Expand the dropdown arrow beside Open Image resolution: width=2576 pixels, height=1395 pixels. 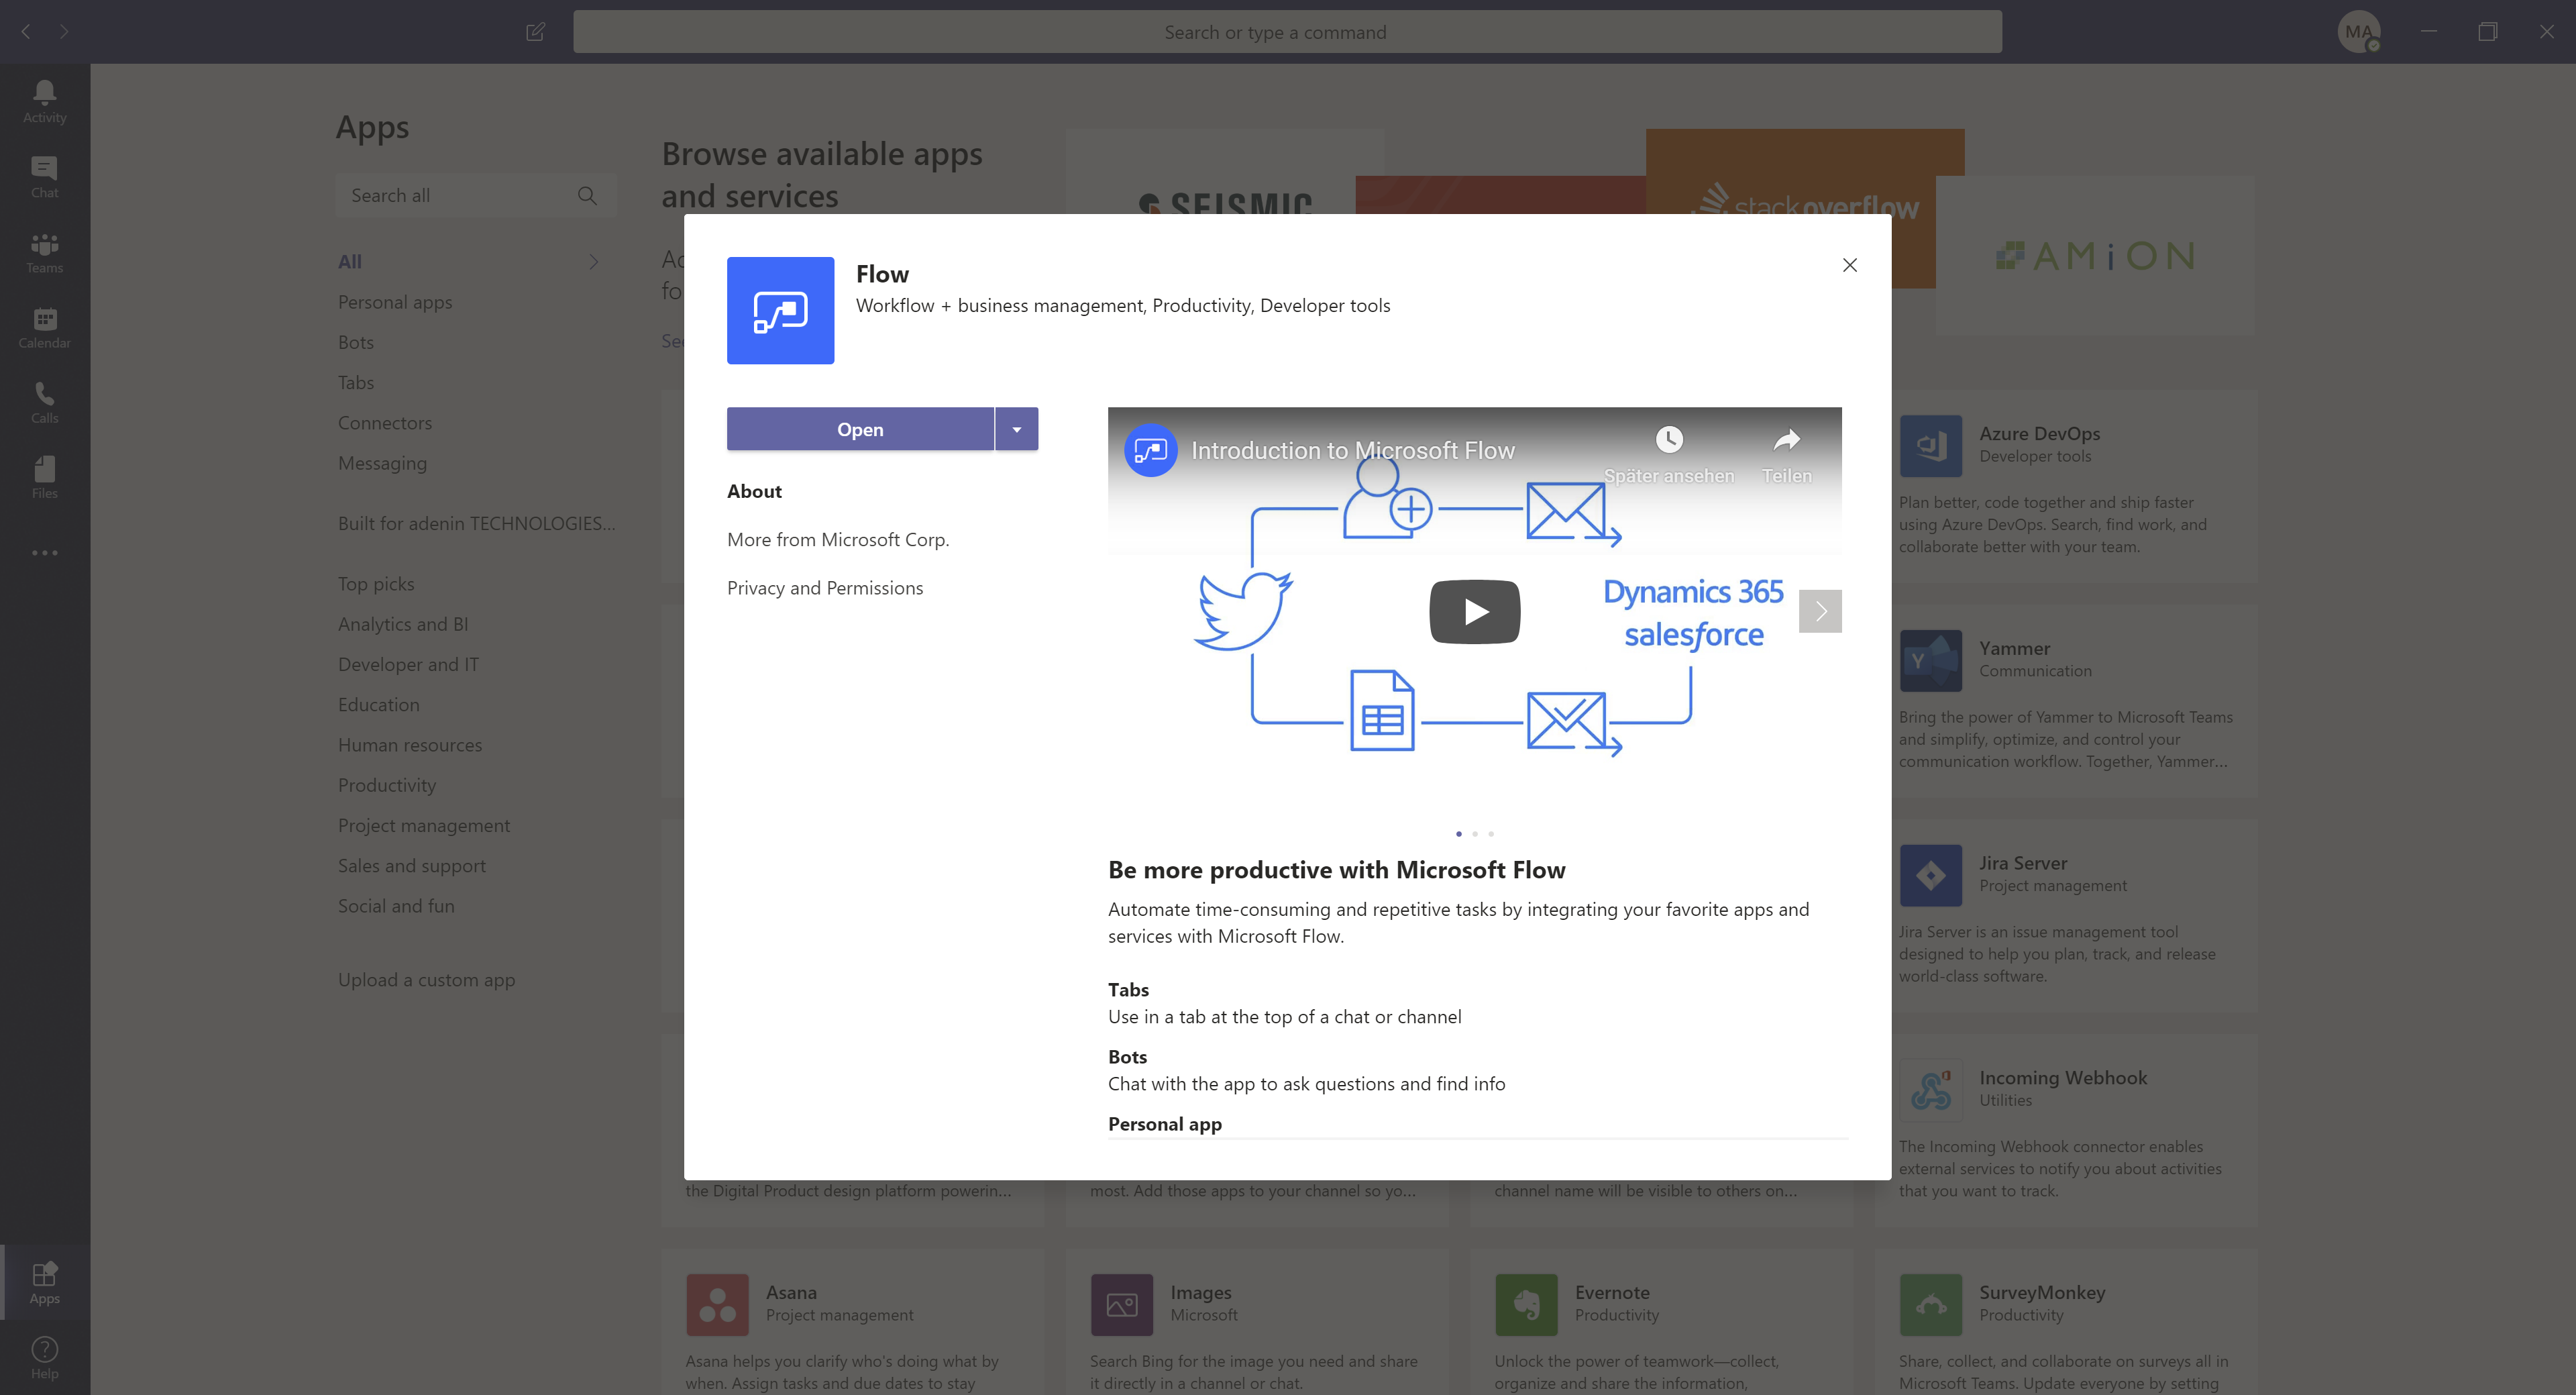pos(1017,429)
